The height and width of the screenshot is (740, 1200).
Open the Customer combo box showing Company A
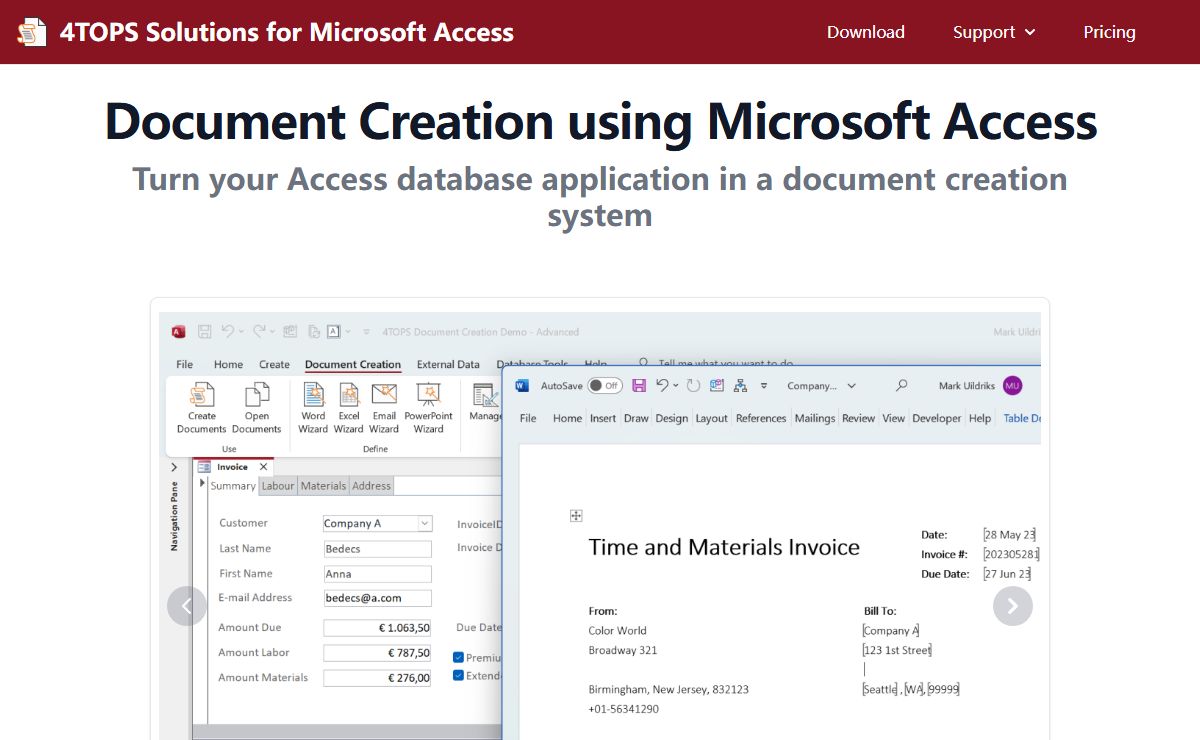pos(377,523)
